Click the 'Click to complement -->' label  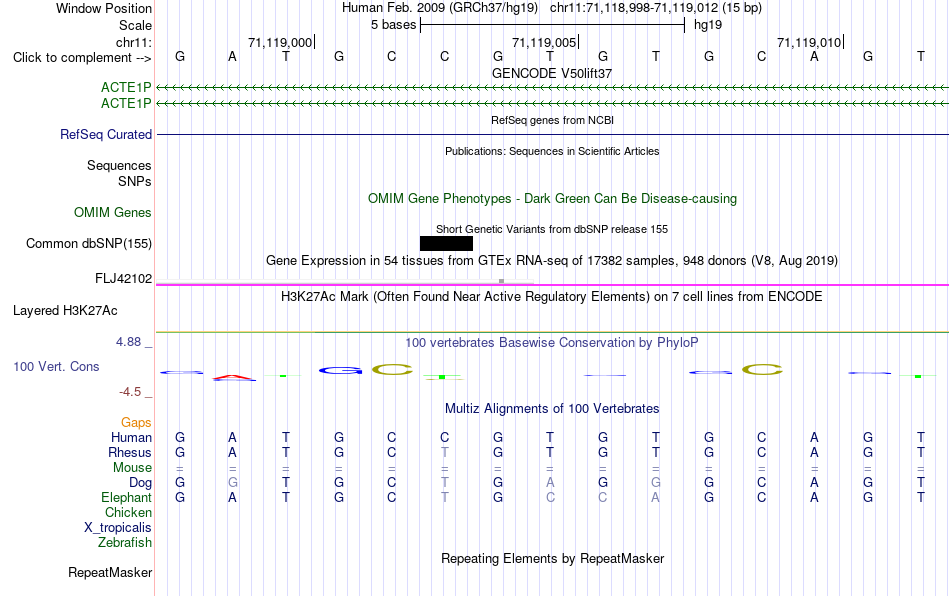82,58
